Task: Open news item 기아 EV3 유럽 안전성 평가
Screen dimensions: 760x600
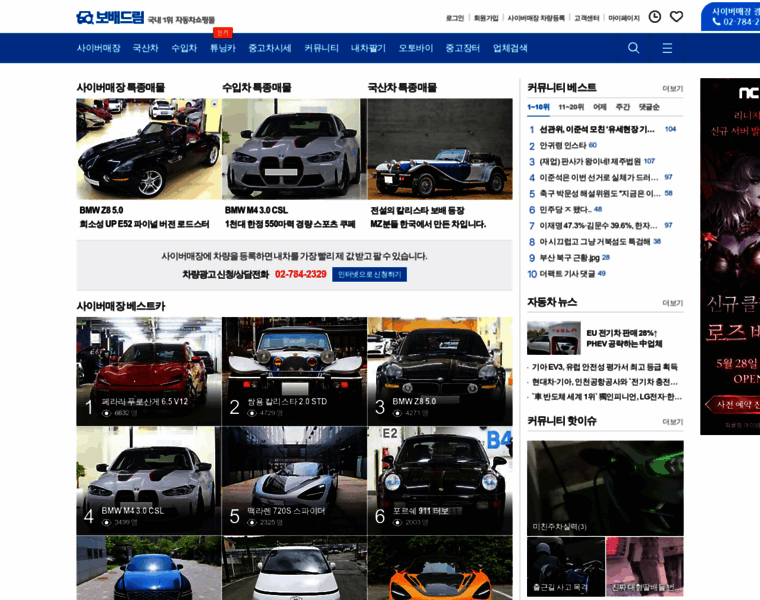Action: point(604,367)
